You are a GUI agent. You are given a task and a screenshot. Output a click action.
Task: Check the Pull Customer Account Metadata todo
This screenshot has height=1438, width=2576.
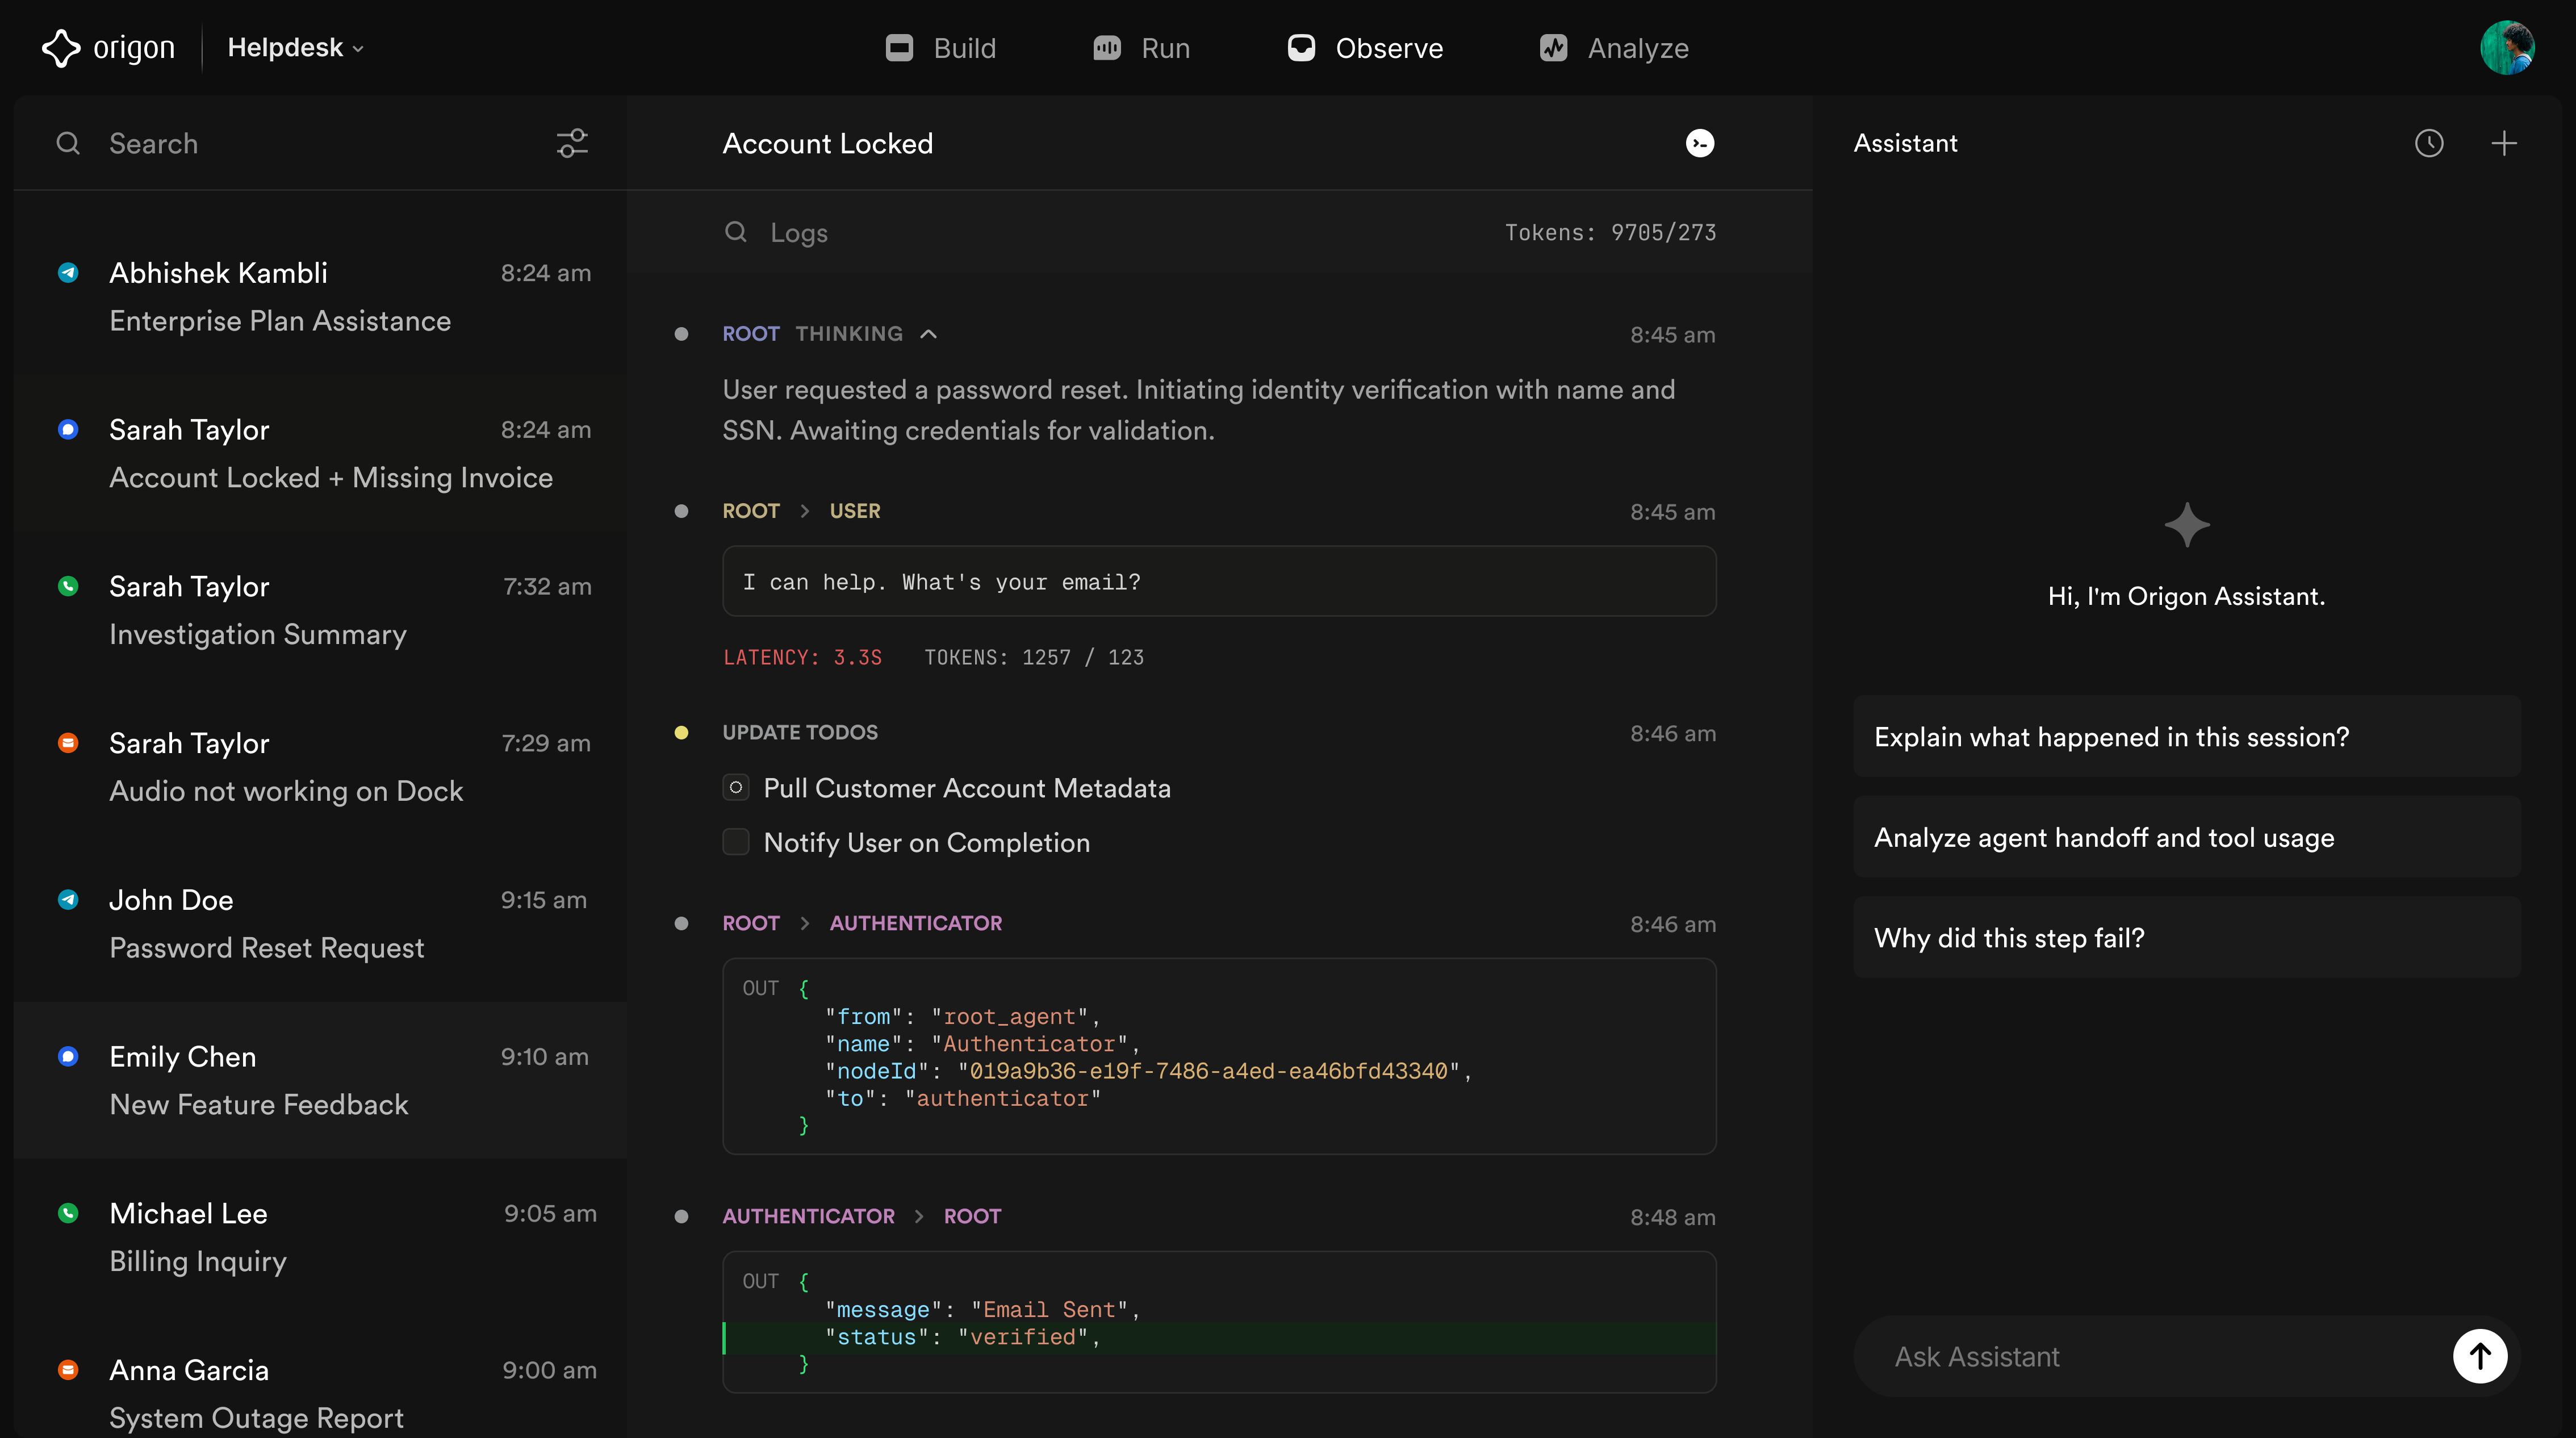(736, 787)
